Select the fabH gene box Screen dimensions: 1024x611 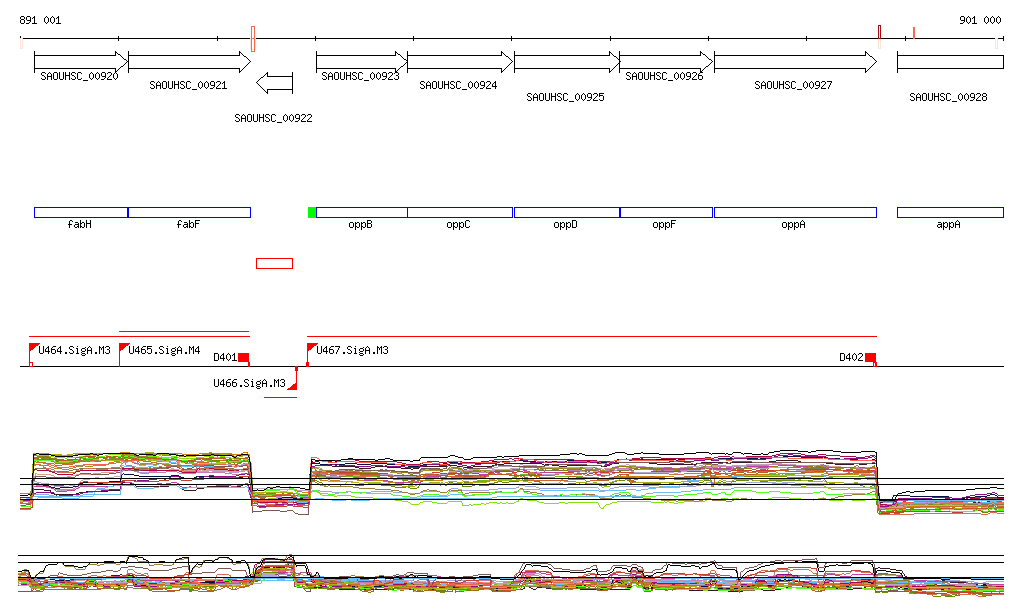pyautogui.click(x=80, y=212)
